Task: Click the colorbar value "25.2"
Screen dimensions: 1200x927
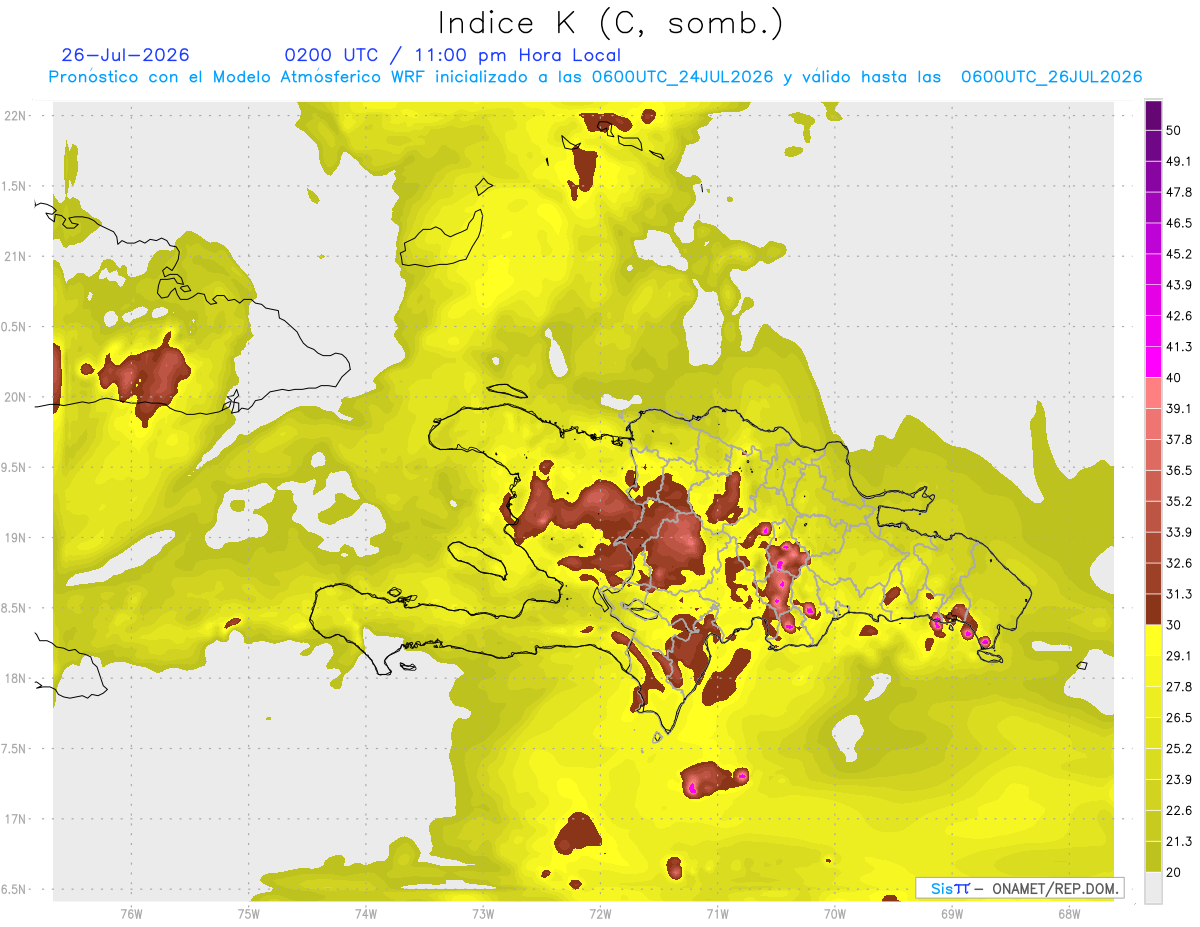Action: tap(1179, 749)
